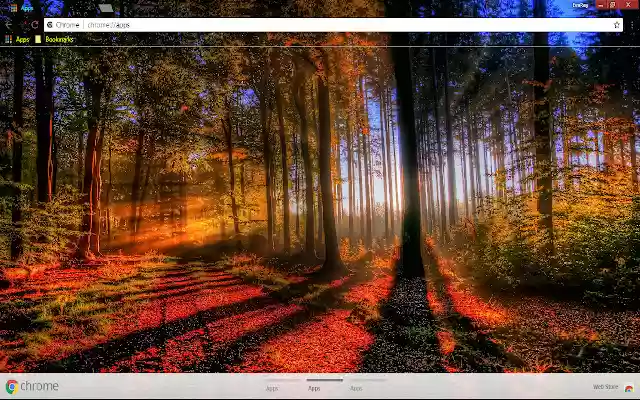The image size is (640, 400).
Task: Click the Web Store rainbow icon
Action: click(629, 388)
